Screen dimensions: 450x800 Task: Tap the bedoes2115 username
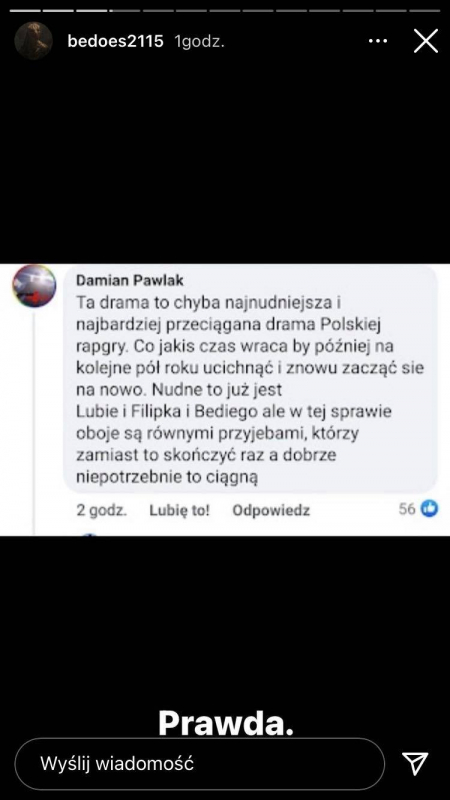tap(115, 41)
